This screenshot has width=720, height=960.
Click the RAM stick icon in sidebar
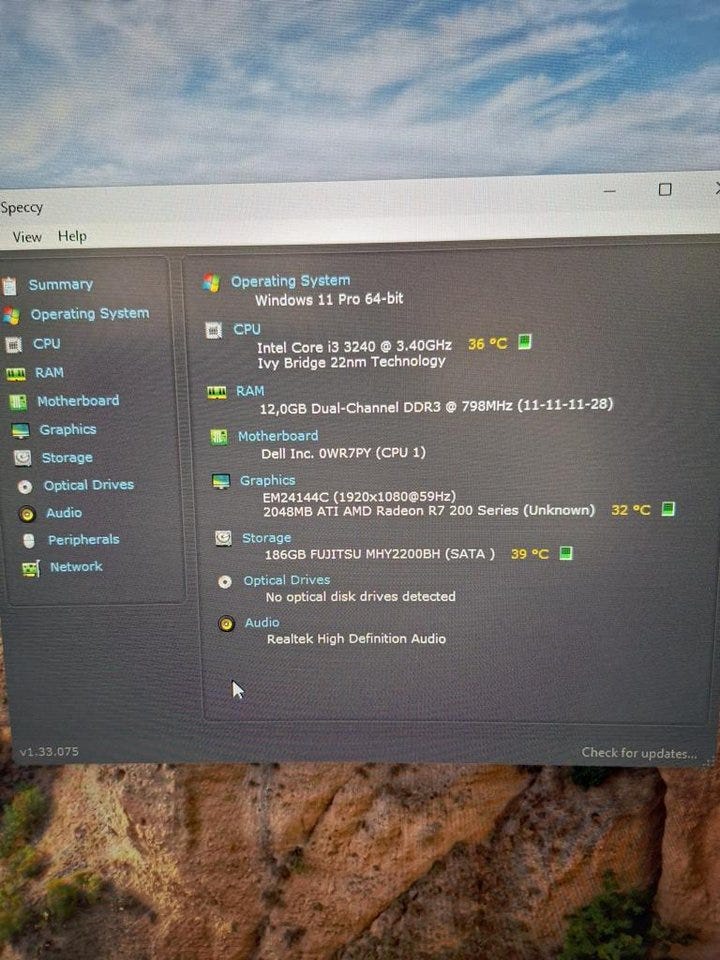point(16,373)
